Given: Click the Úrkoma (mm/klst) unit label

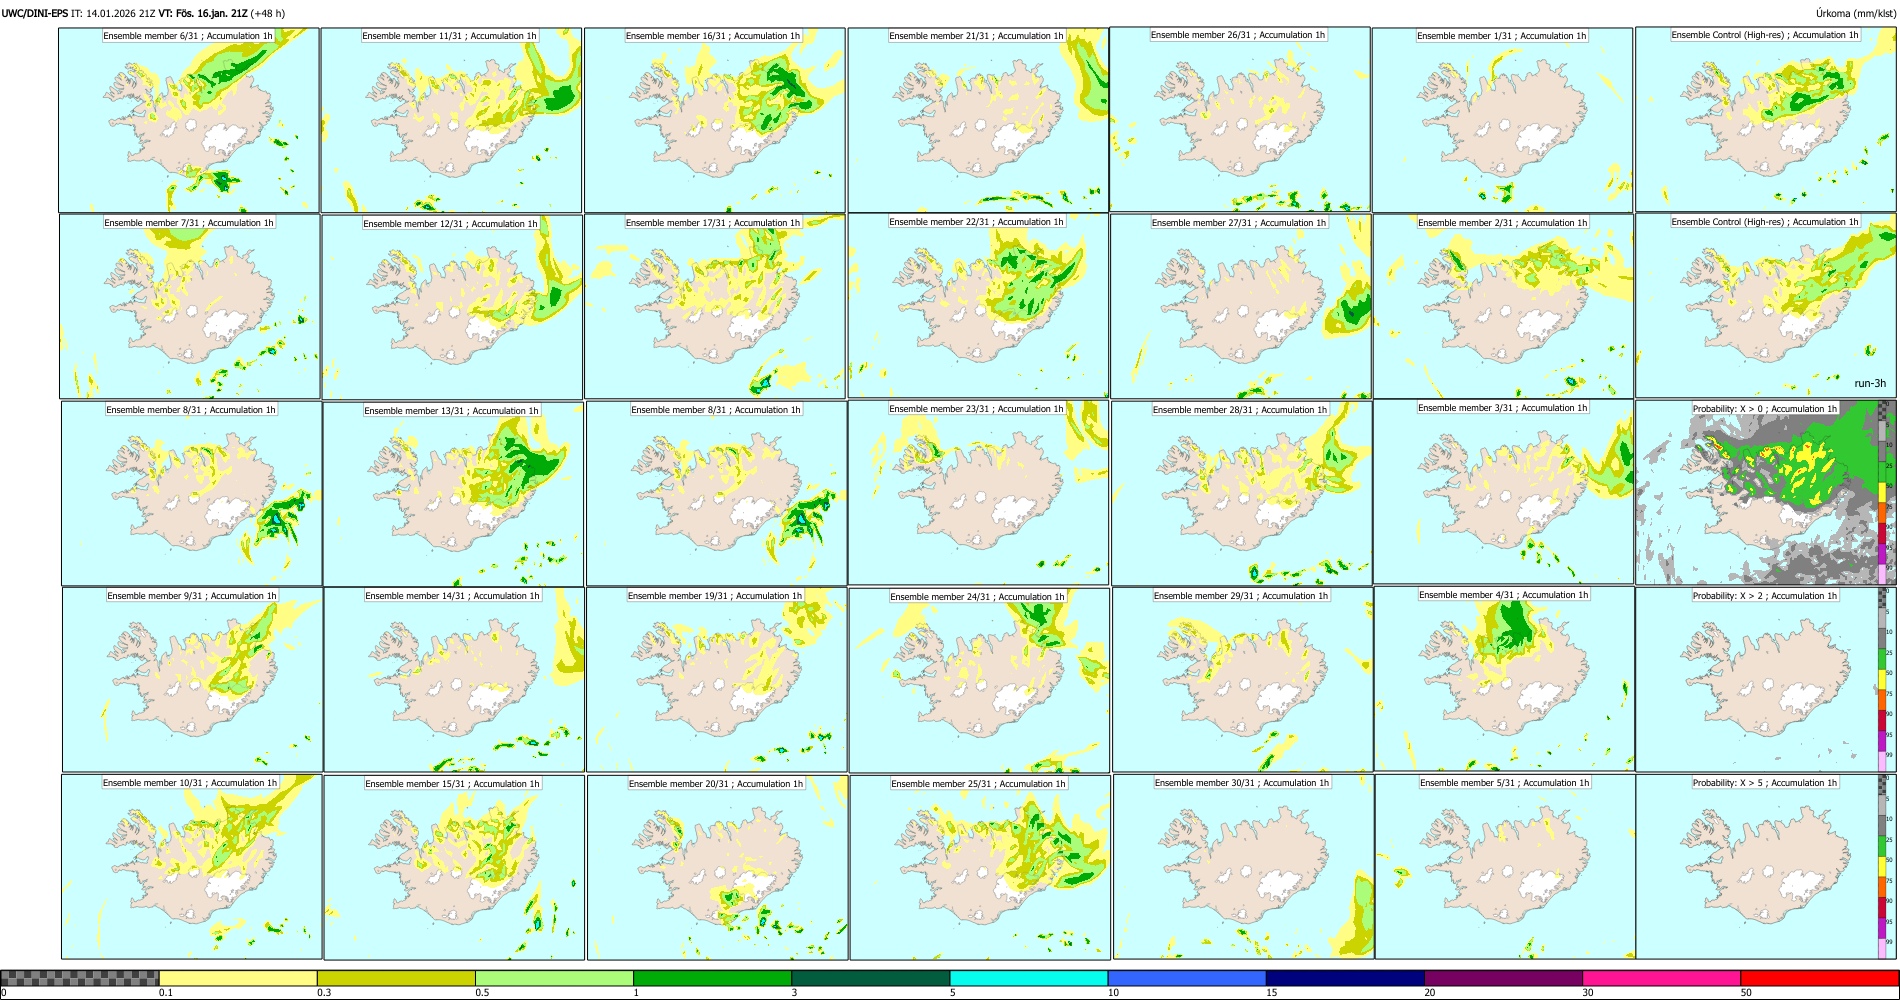Looking at the screenshot, I should [1856, 13].
